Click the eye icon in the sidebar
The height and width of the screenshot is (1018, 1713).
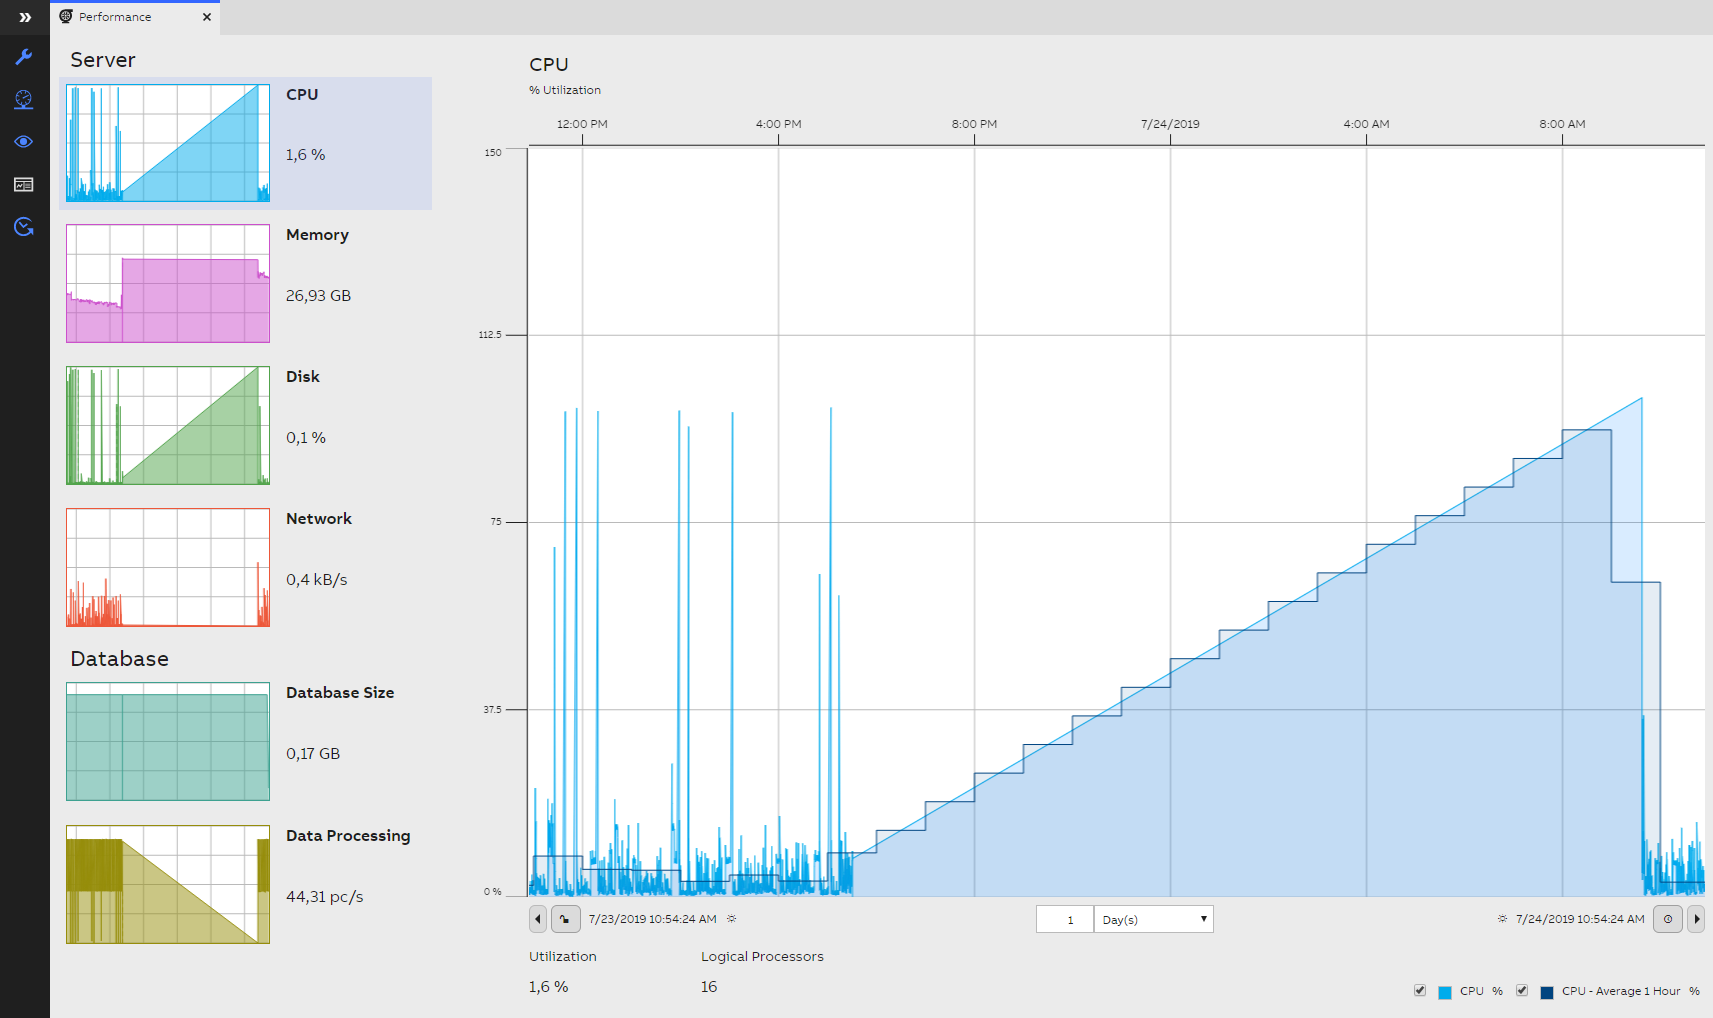24,142
